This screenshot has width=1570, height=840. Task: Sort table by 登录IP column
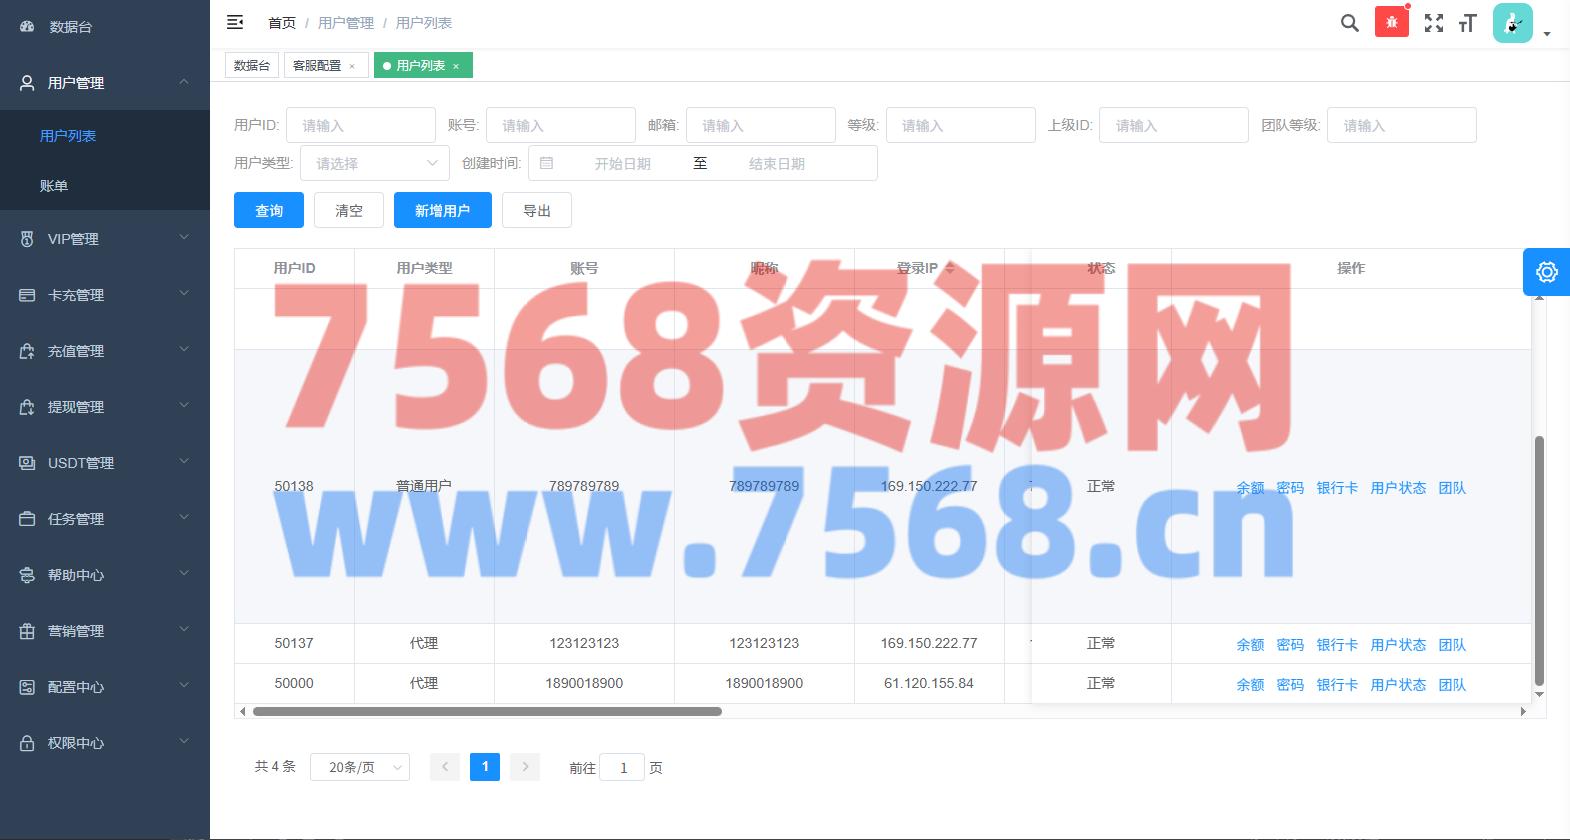click(949, 268)
